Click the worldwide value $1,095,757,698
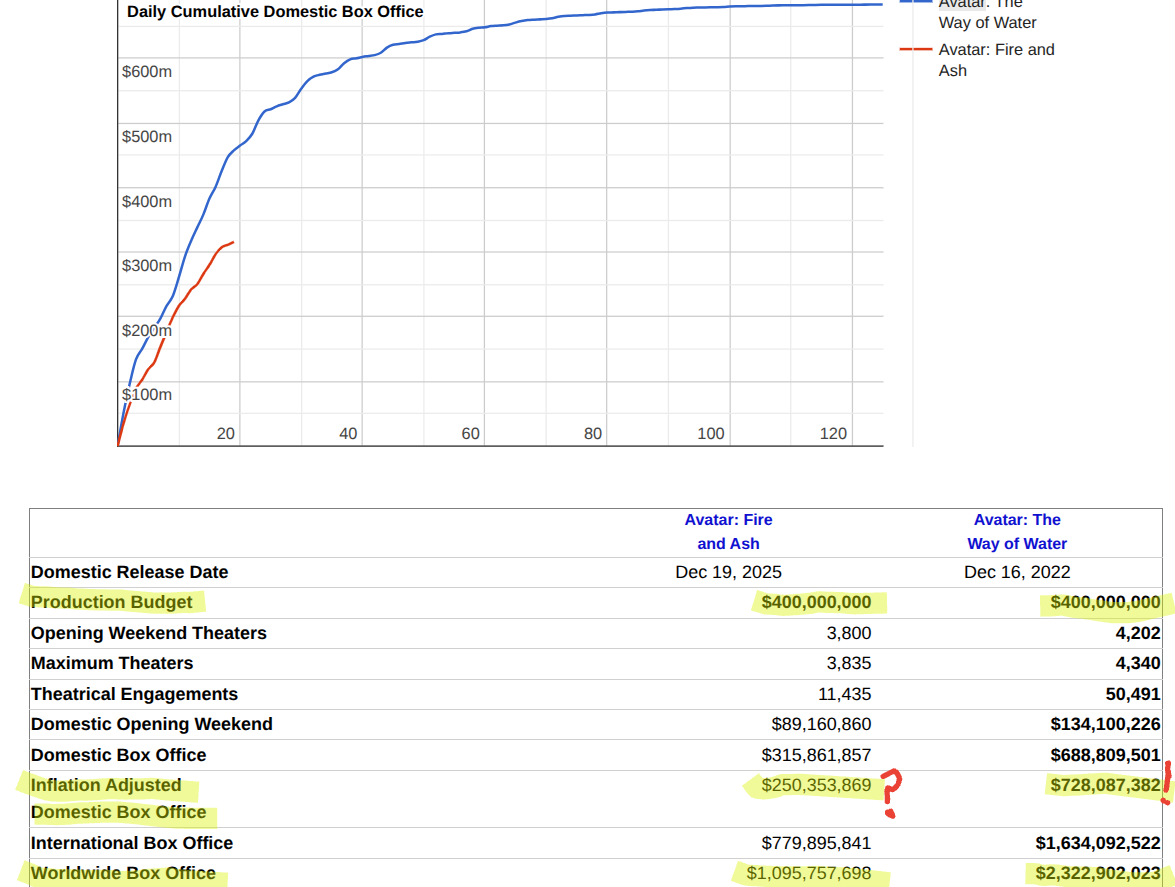The image size is (1175, 887). (x=816, y=873)
